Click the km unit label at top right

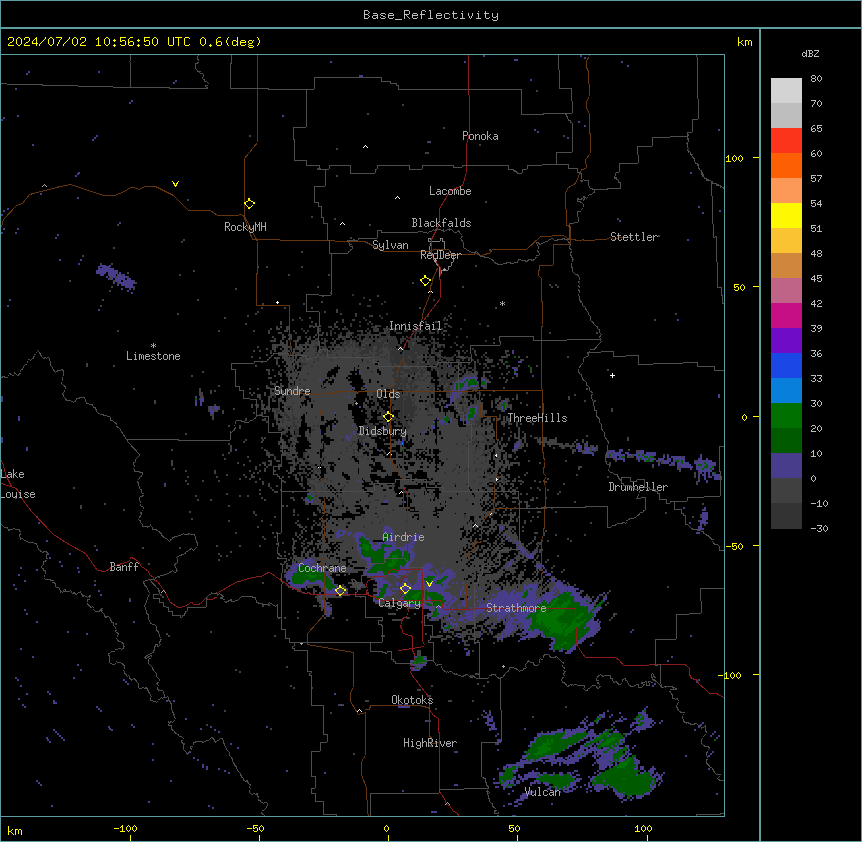(745, 42)
